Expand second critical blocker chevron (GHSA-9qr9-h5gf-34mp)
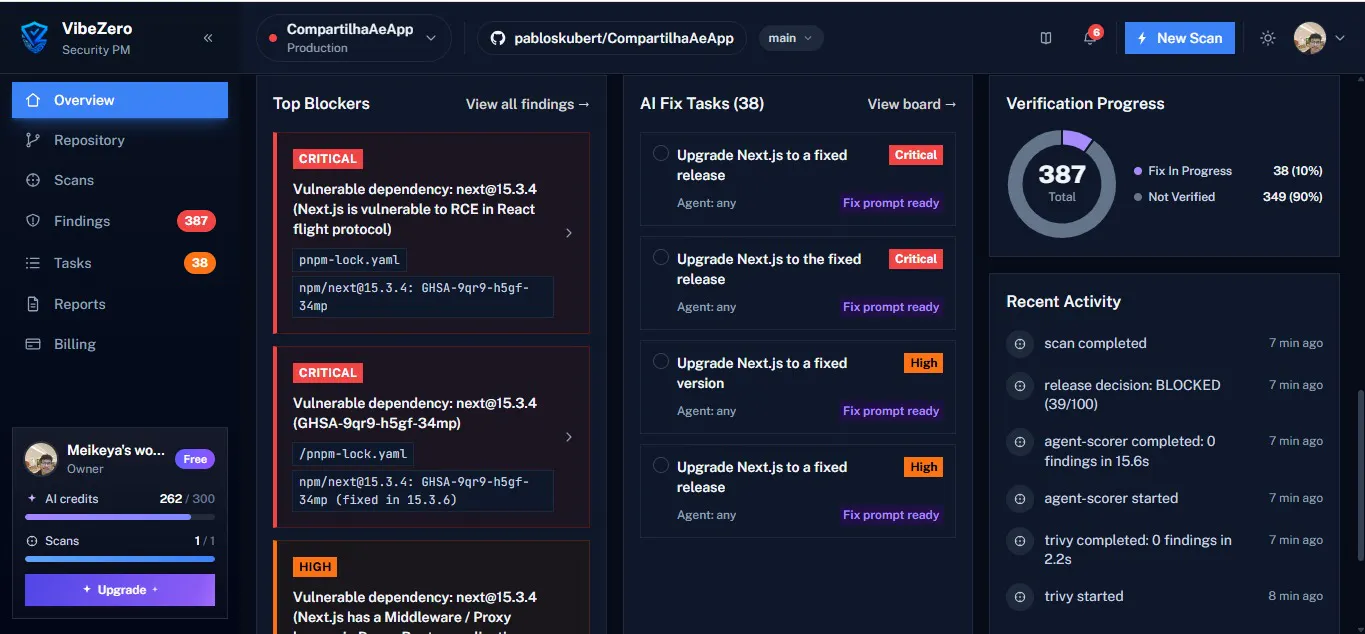This screenshot has width=1365, height=634. [x=569, y=437]
